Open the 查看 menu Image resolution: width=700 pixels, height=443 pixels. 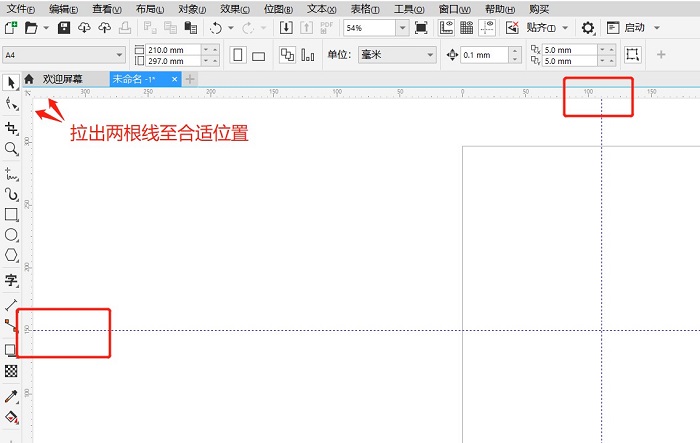coord(107,9)
